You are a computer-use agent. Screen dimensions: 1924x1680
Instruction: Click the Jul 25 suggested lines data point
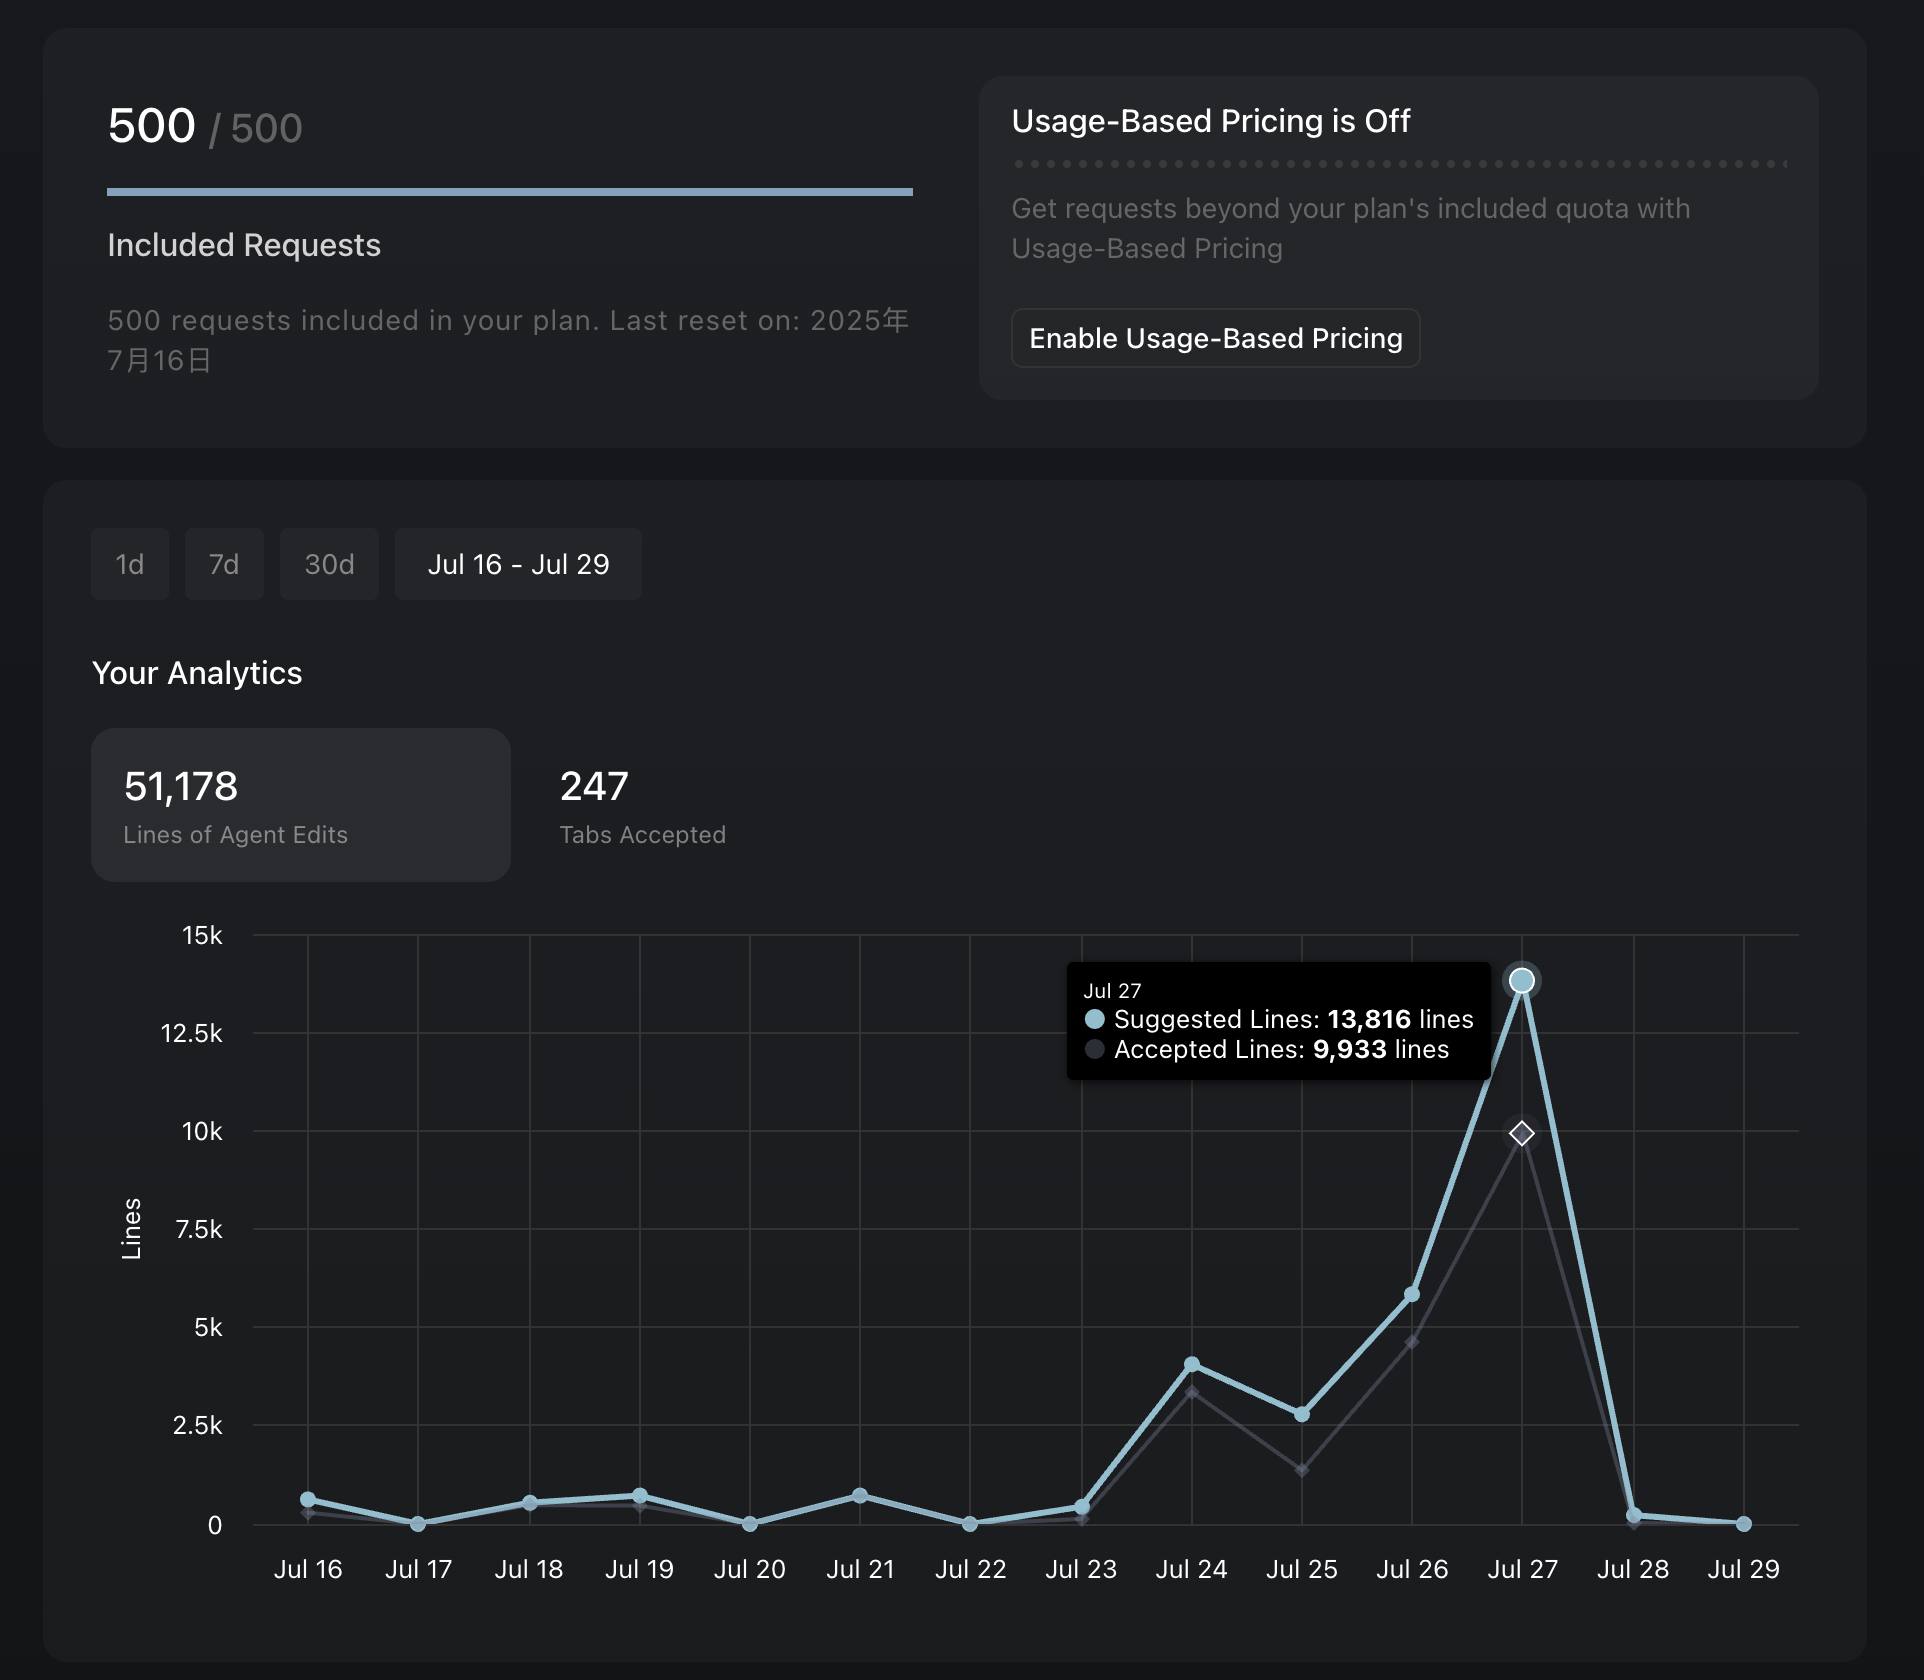pyautogui.click(x=1301, y=1414)
